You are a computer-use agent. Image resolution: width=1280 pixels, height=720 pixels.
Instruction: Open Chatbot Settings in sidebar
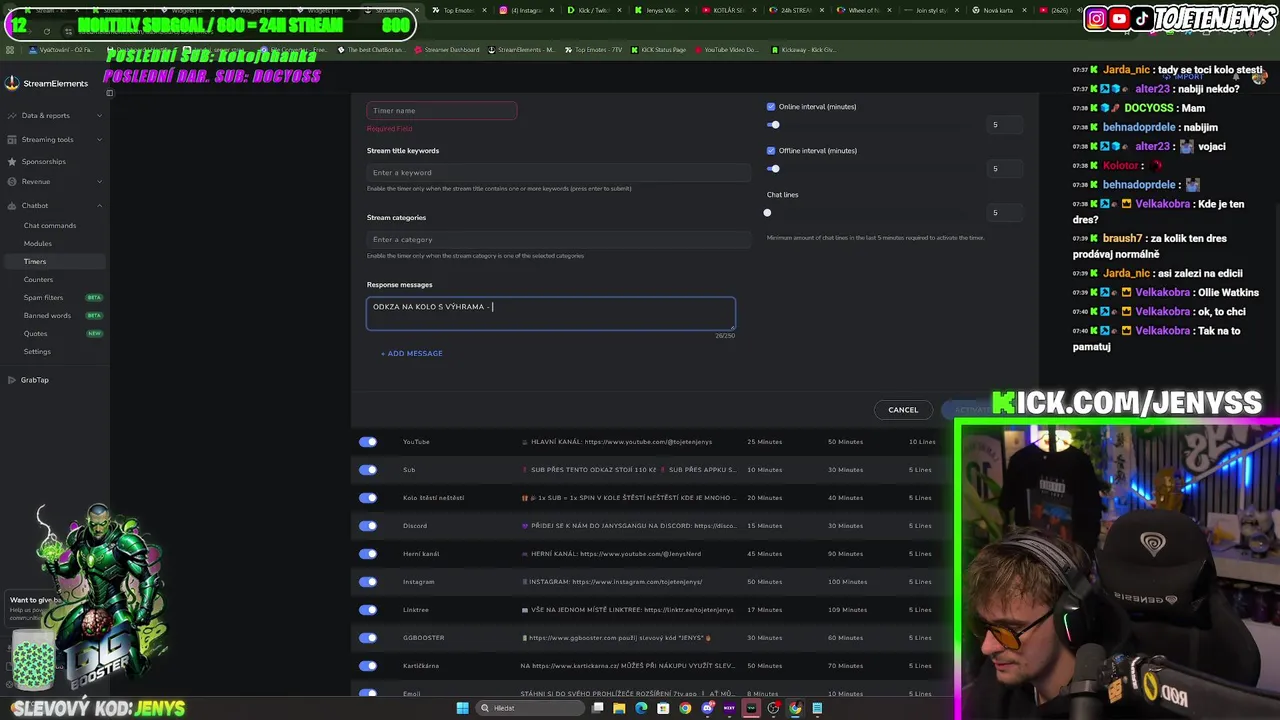pos(37,351)
